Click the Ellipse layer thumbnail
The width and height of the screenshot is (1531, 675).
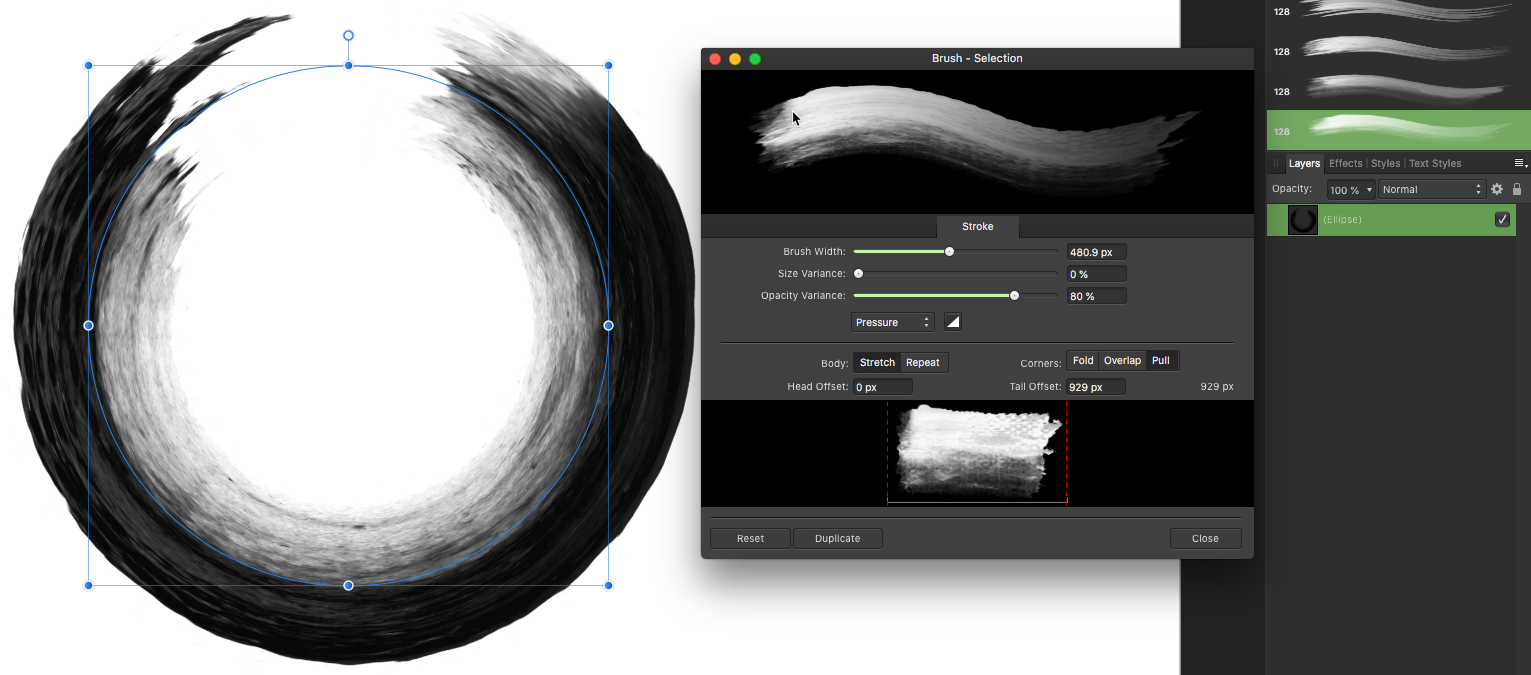tap(1302, 220)
